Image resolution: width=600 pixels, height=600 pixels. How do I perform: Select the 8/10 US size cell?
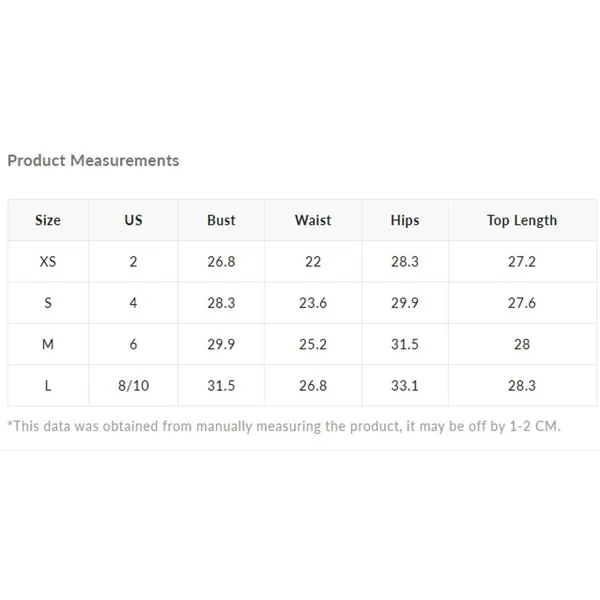pos(133,386)
